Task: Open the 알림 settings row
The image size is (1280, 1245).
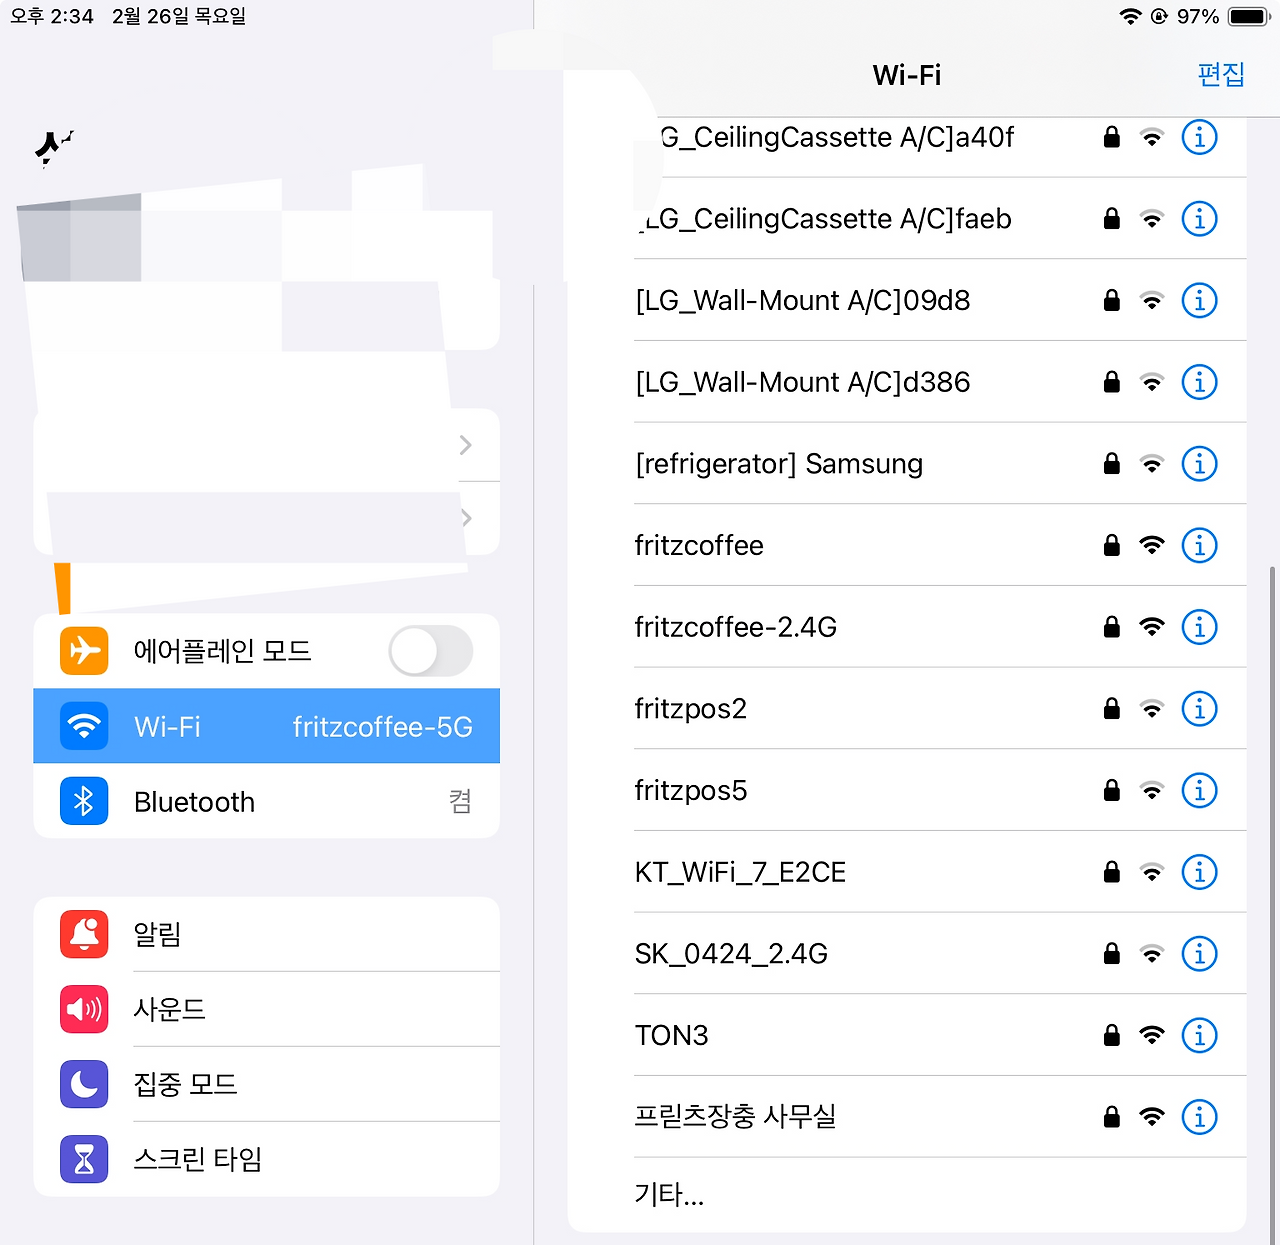Action: [x=266, y=934]
